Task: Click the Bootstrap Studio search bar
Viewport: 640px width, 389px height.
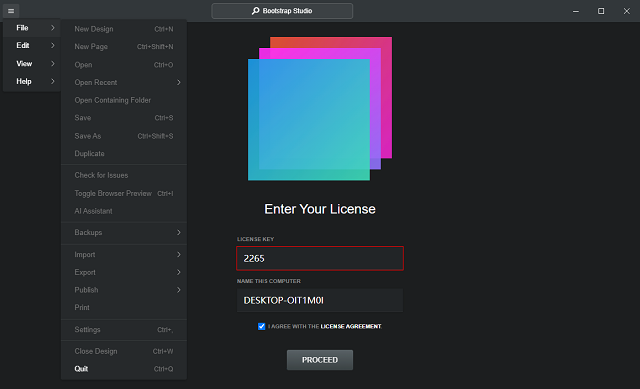Action: (x=282, y=11)
